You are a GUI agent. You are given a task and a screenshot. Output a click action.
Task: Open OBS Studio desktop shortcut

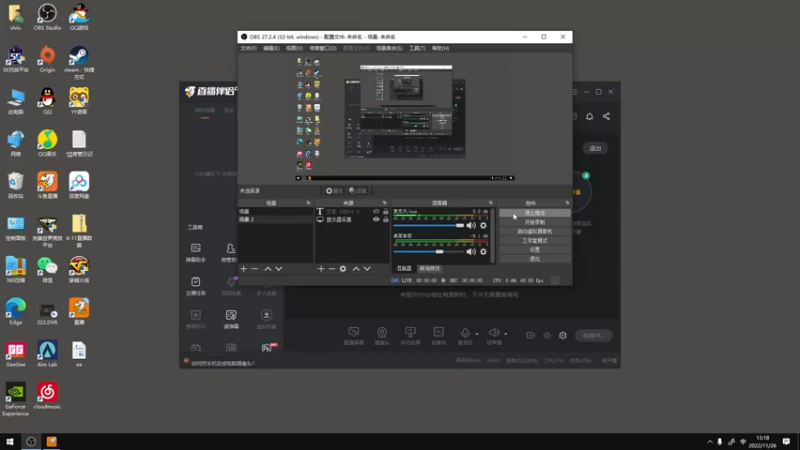47,16
